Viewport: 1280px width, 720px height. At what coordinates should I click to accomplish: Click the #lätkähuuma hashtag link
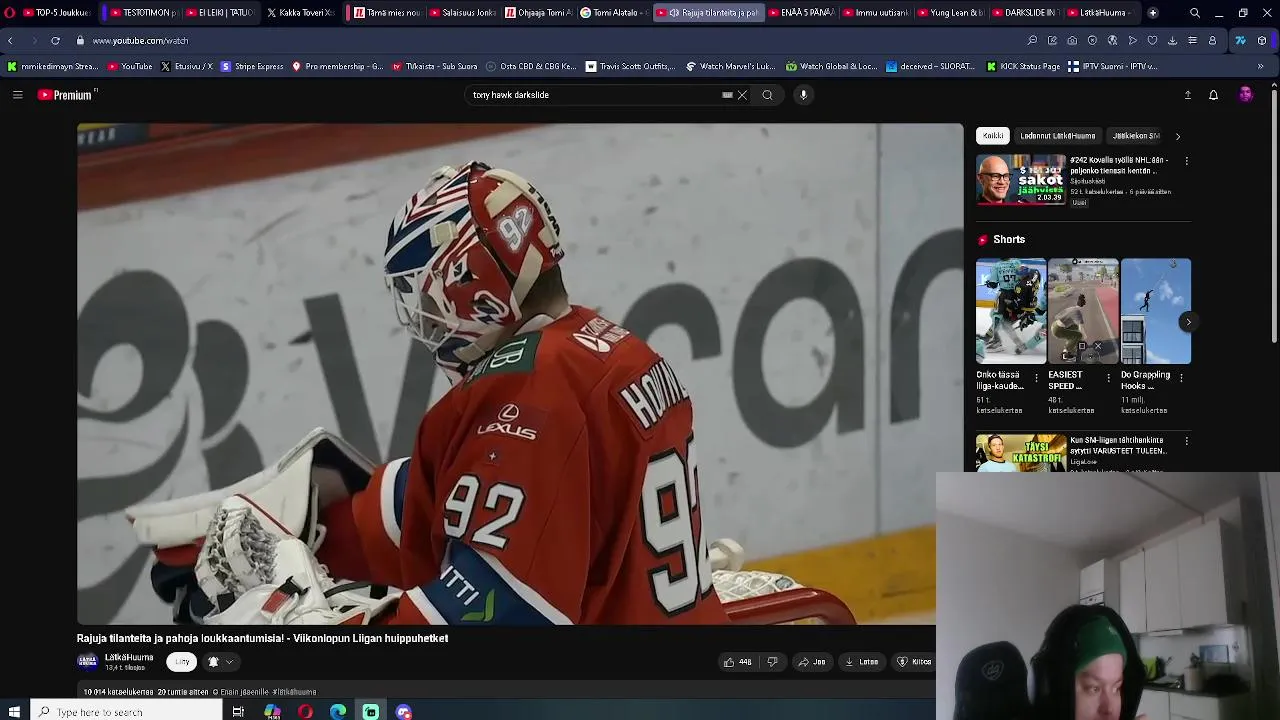tap(295, 692)
